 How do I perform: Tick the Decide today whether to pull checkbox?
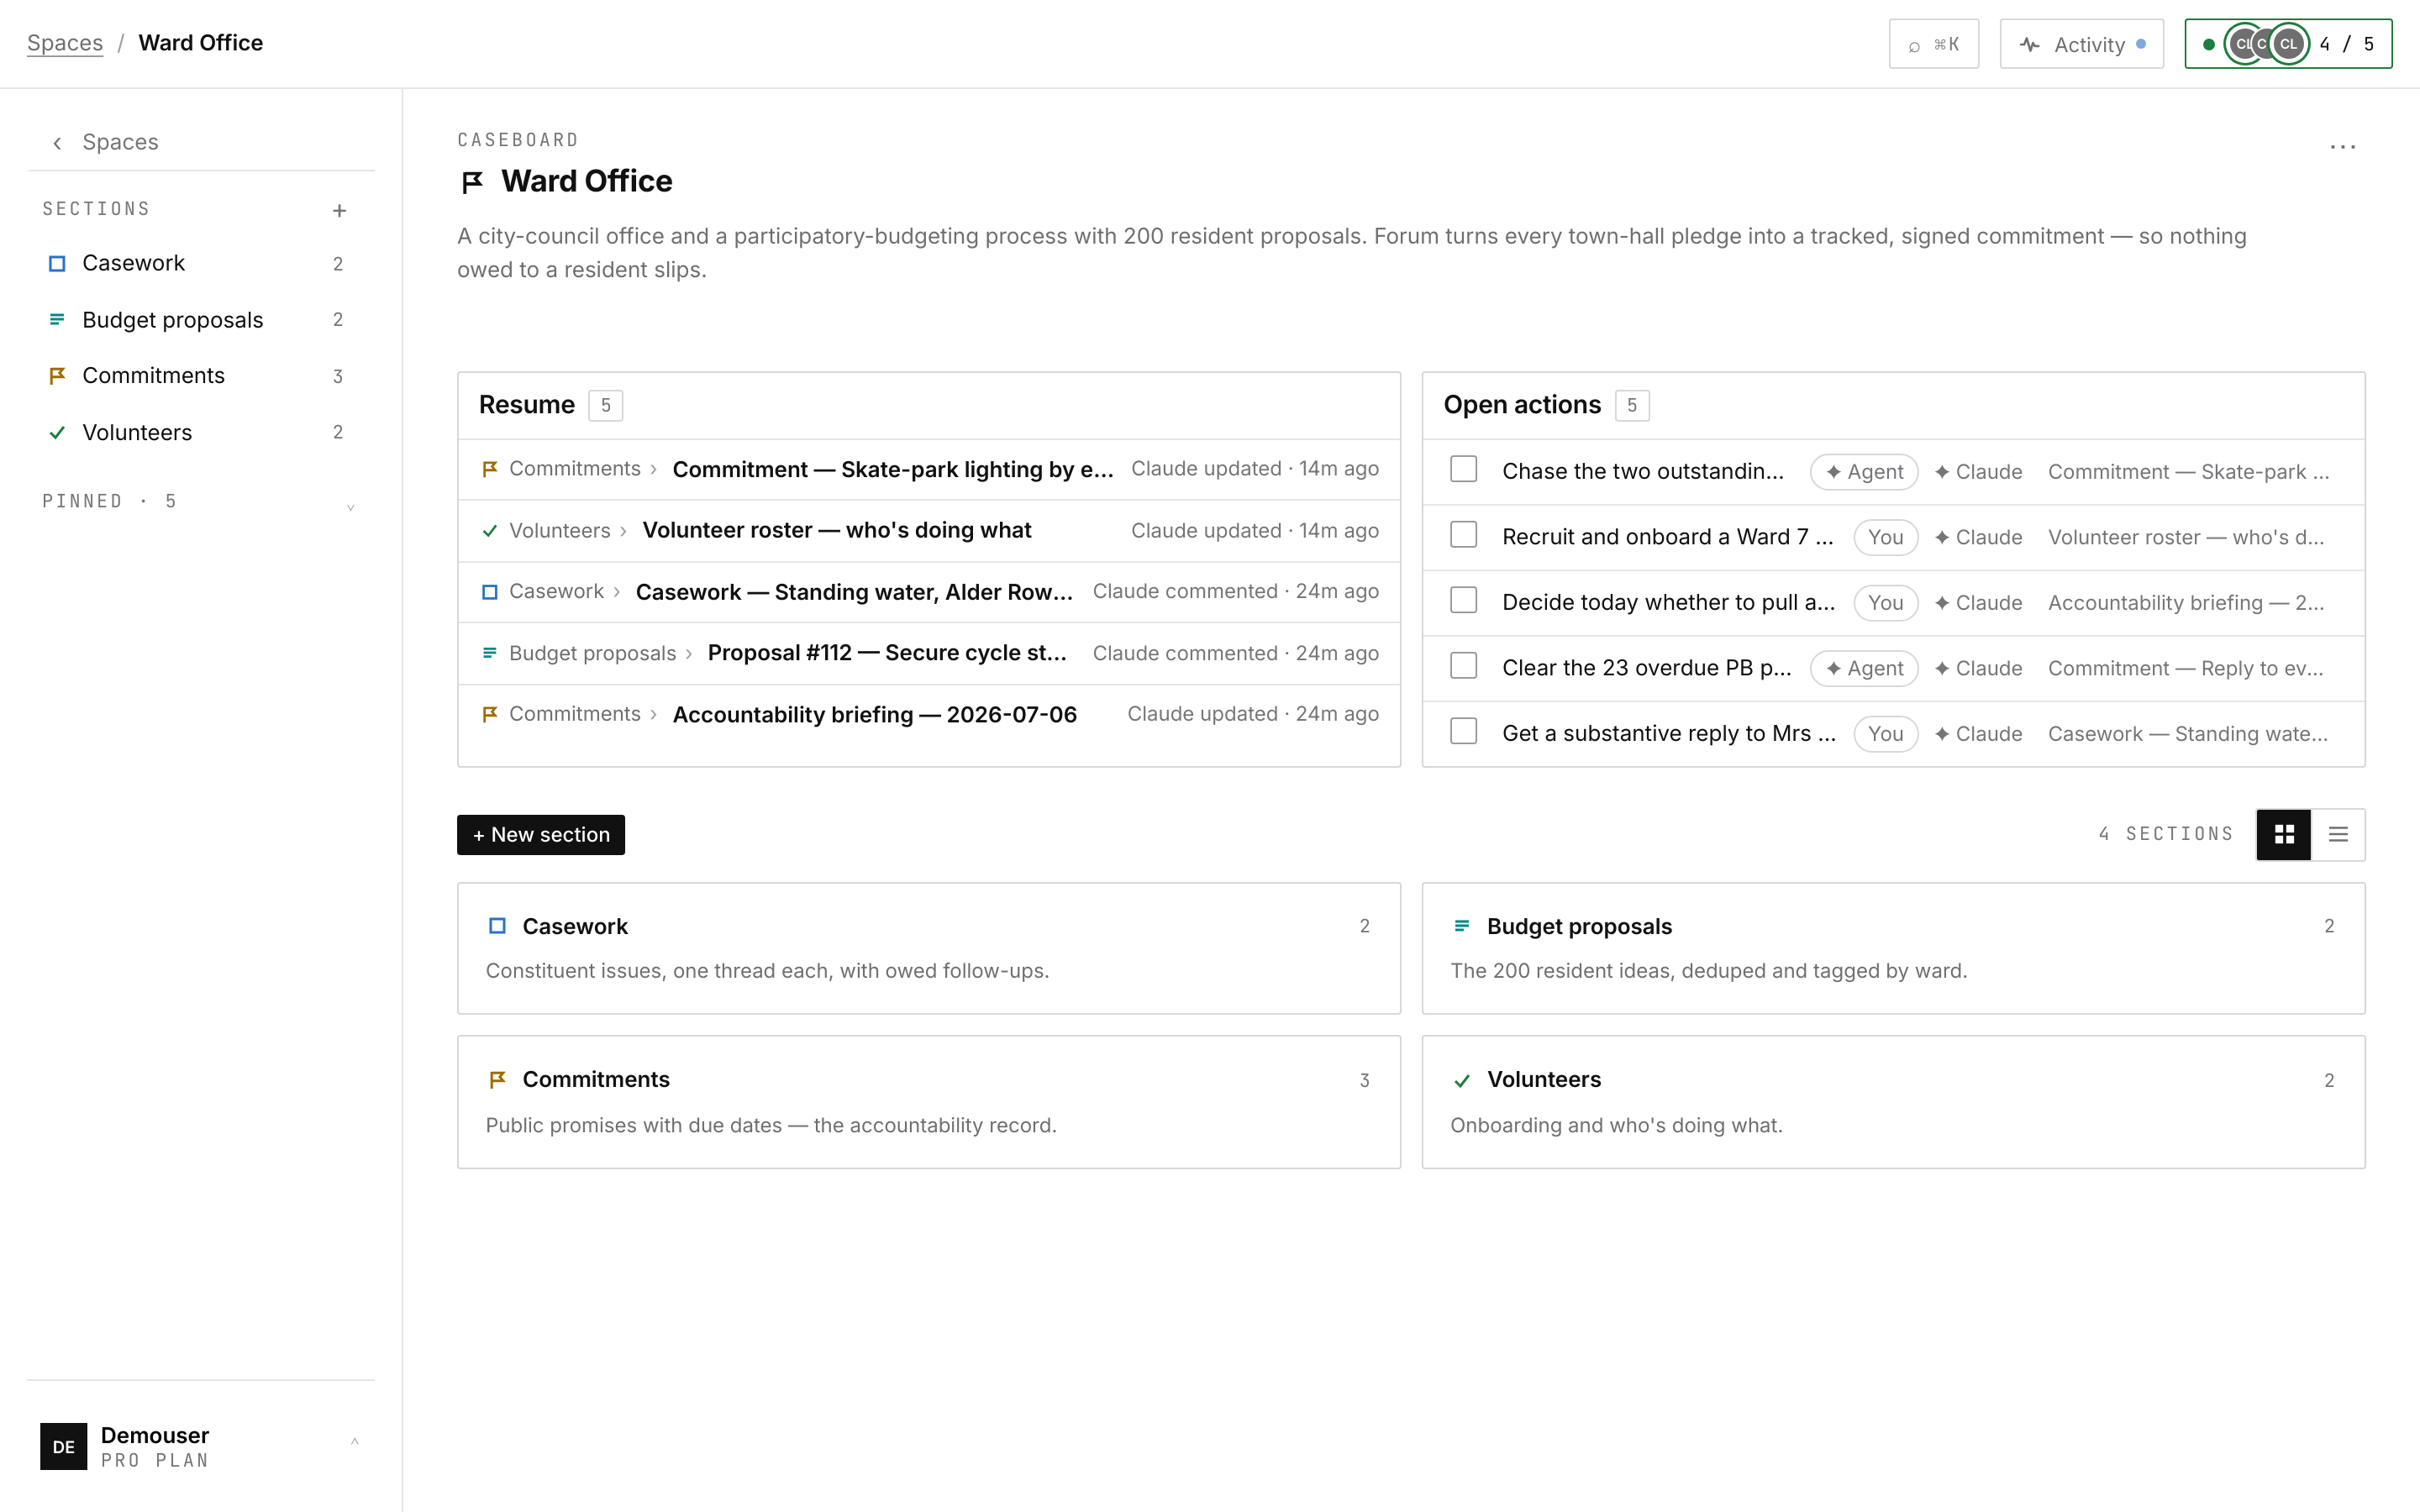(x=1463, y=601)
